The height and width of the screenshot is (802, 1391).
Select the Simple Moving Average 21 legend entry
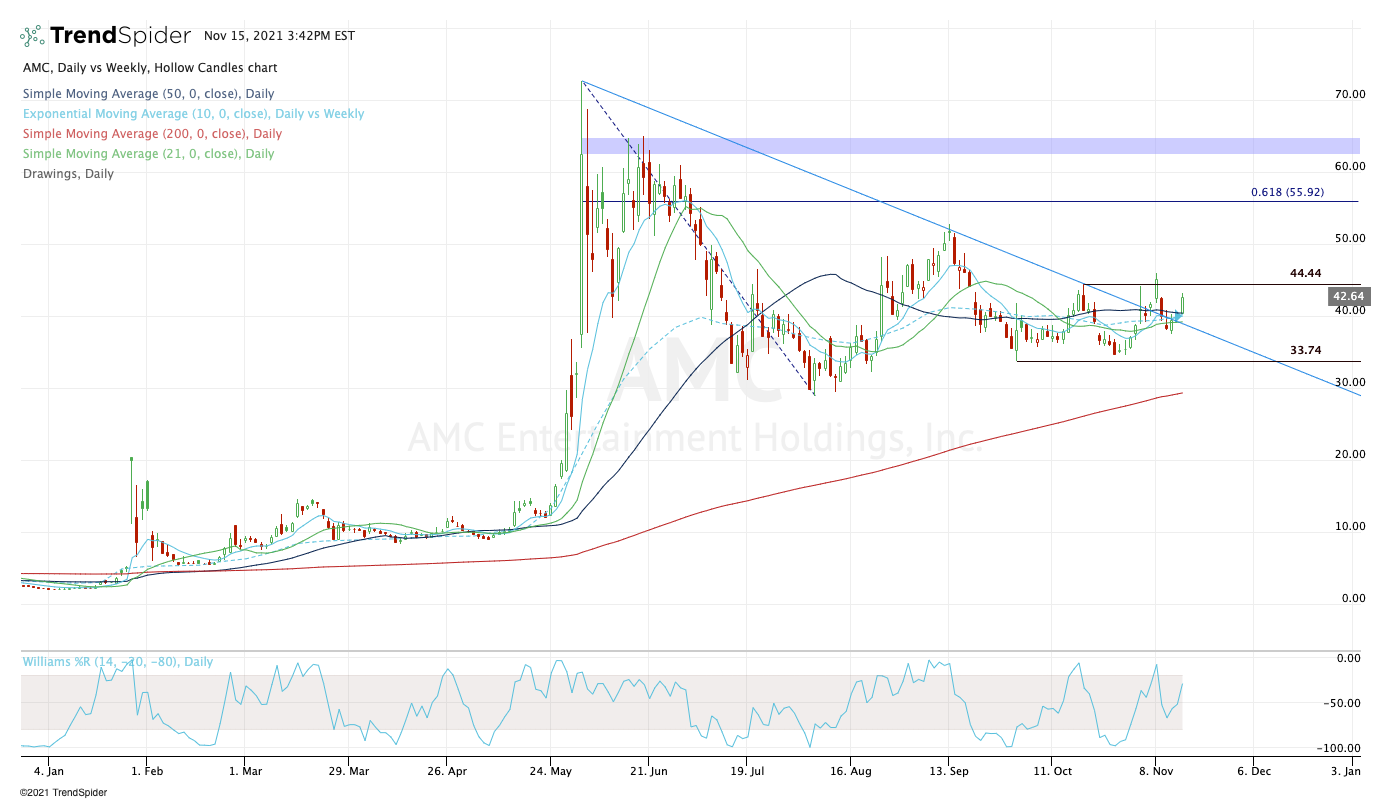tap(148, 154)
